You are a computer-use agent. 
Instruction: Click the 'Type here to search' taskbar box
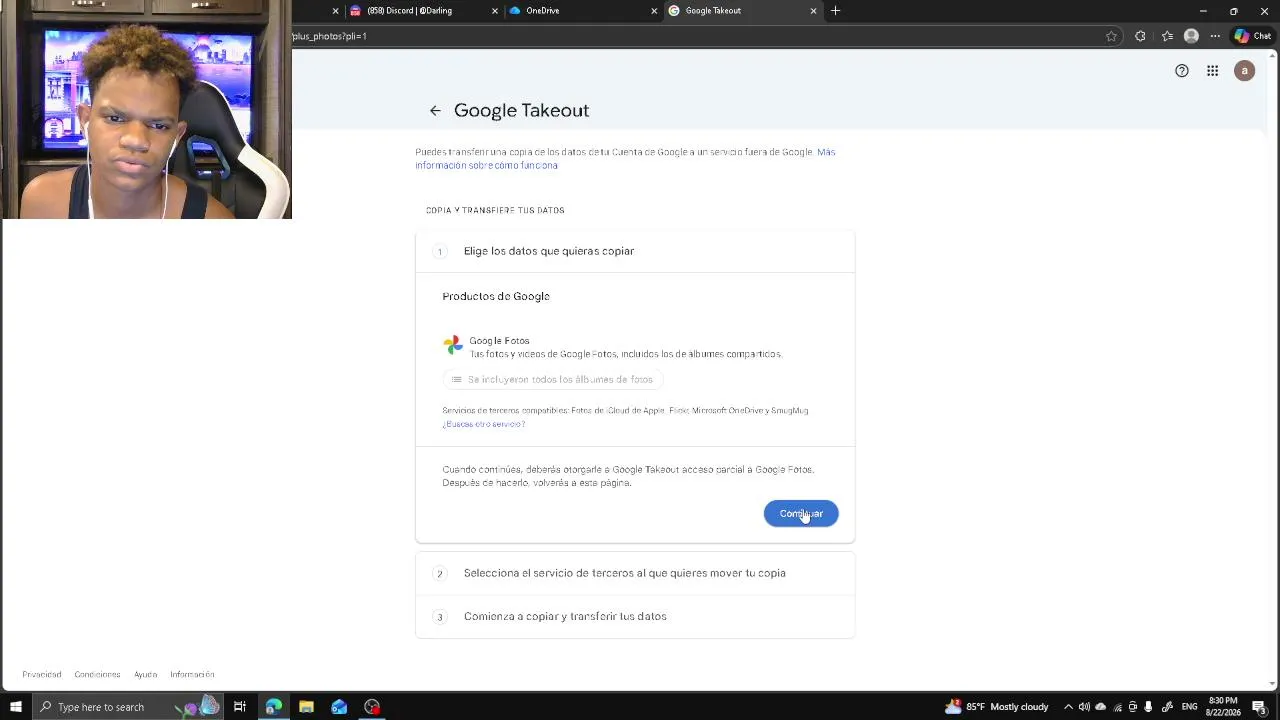click(x=128, y=707)
